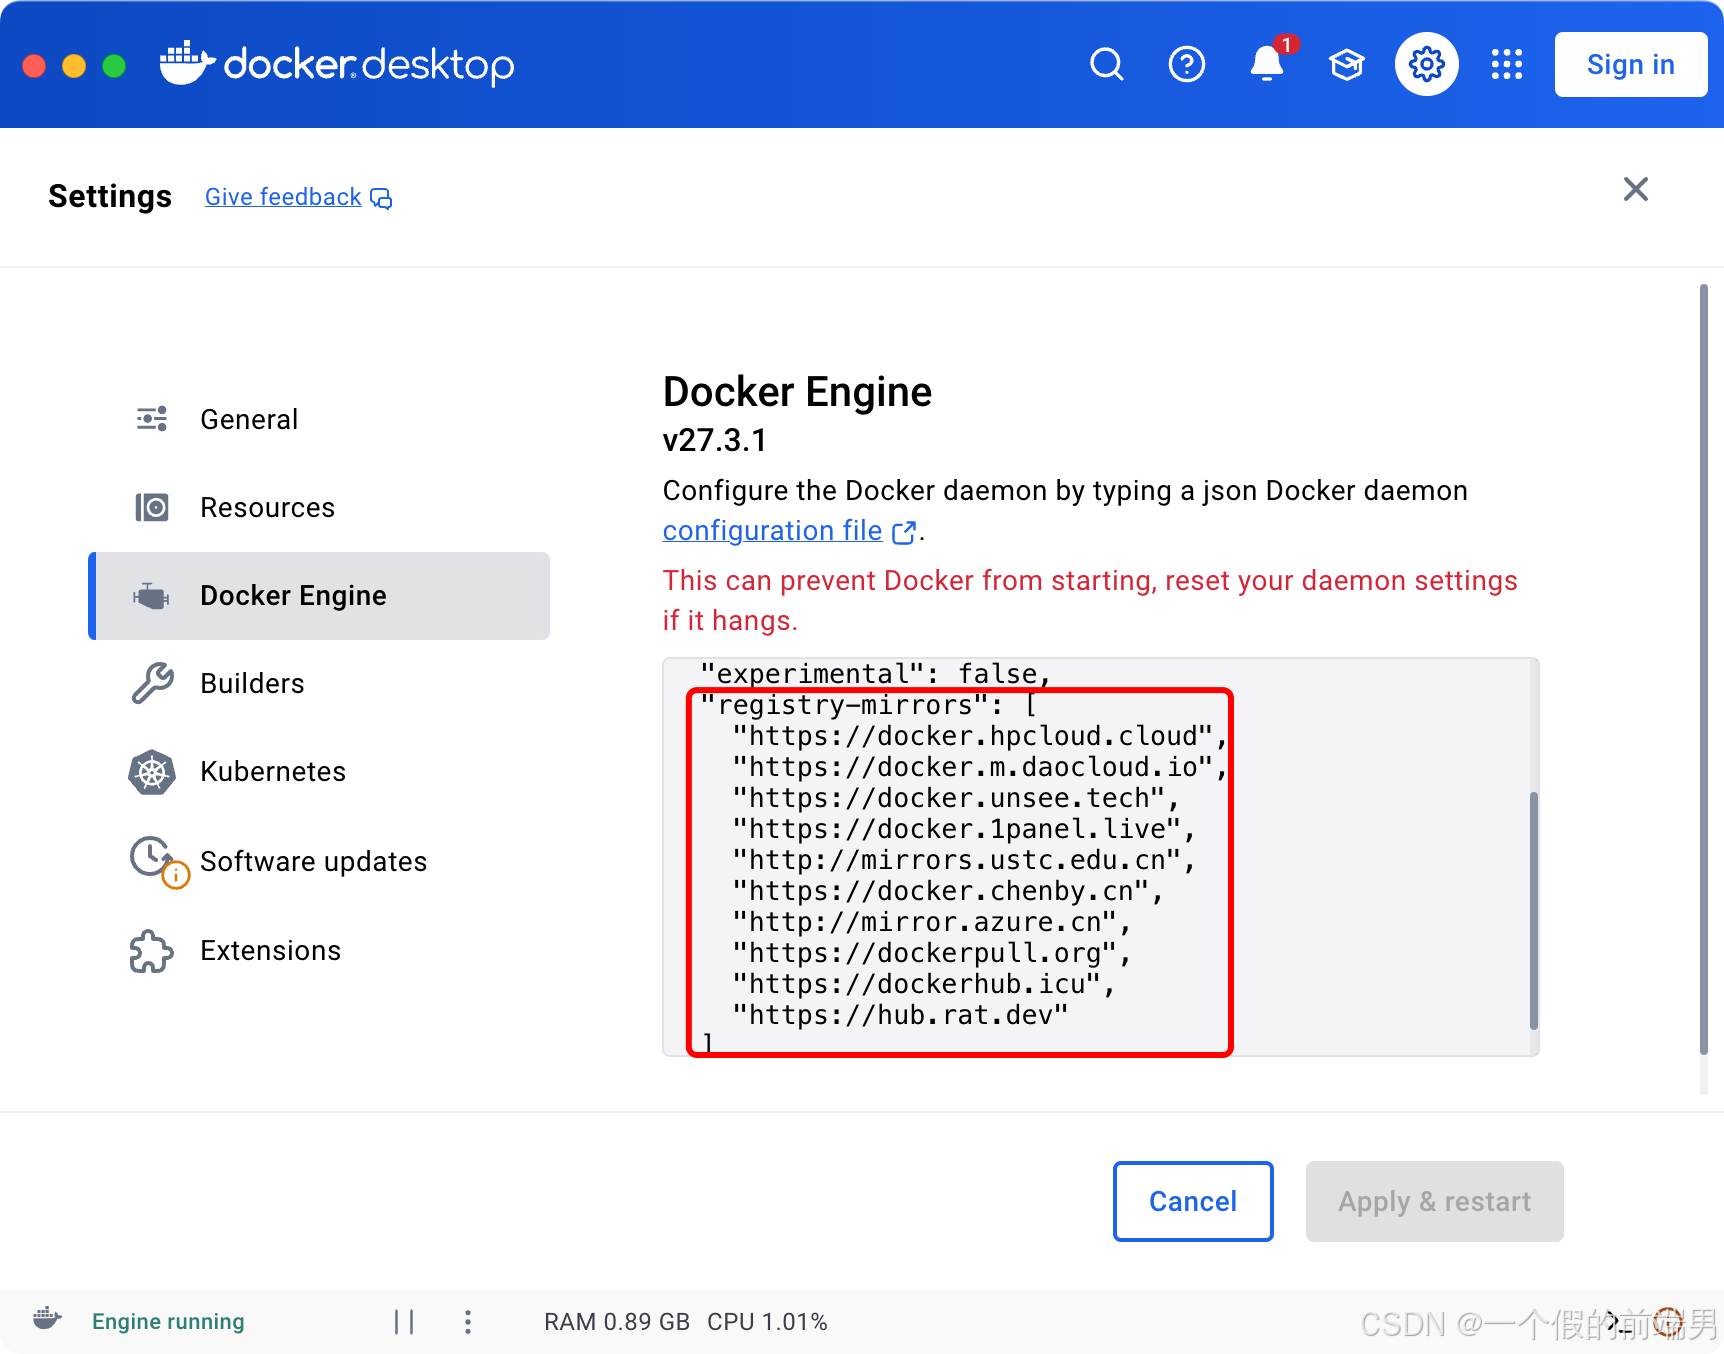Viewport: 1724px width, 1354px height.
Task: Click the docker.chenby.cn mirror line
Action: pos(948,891)
